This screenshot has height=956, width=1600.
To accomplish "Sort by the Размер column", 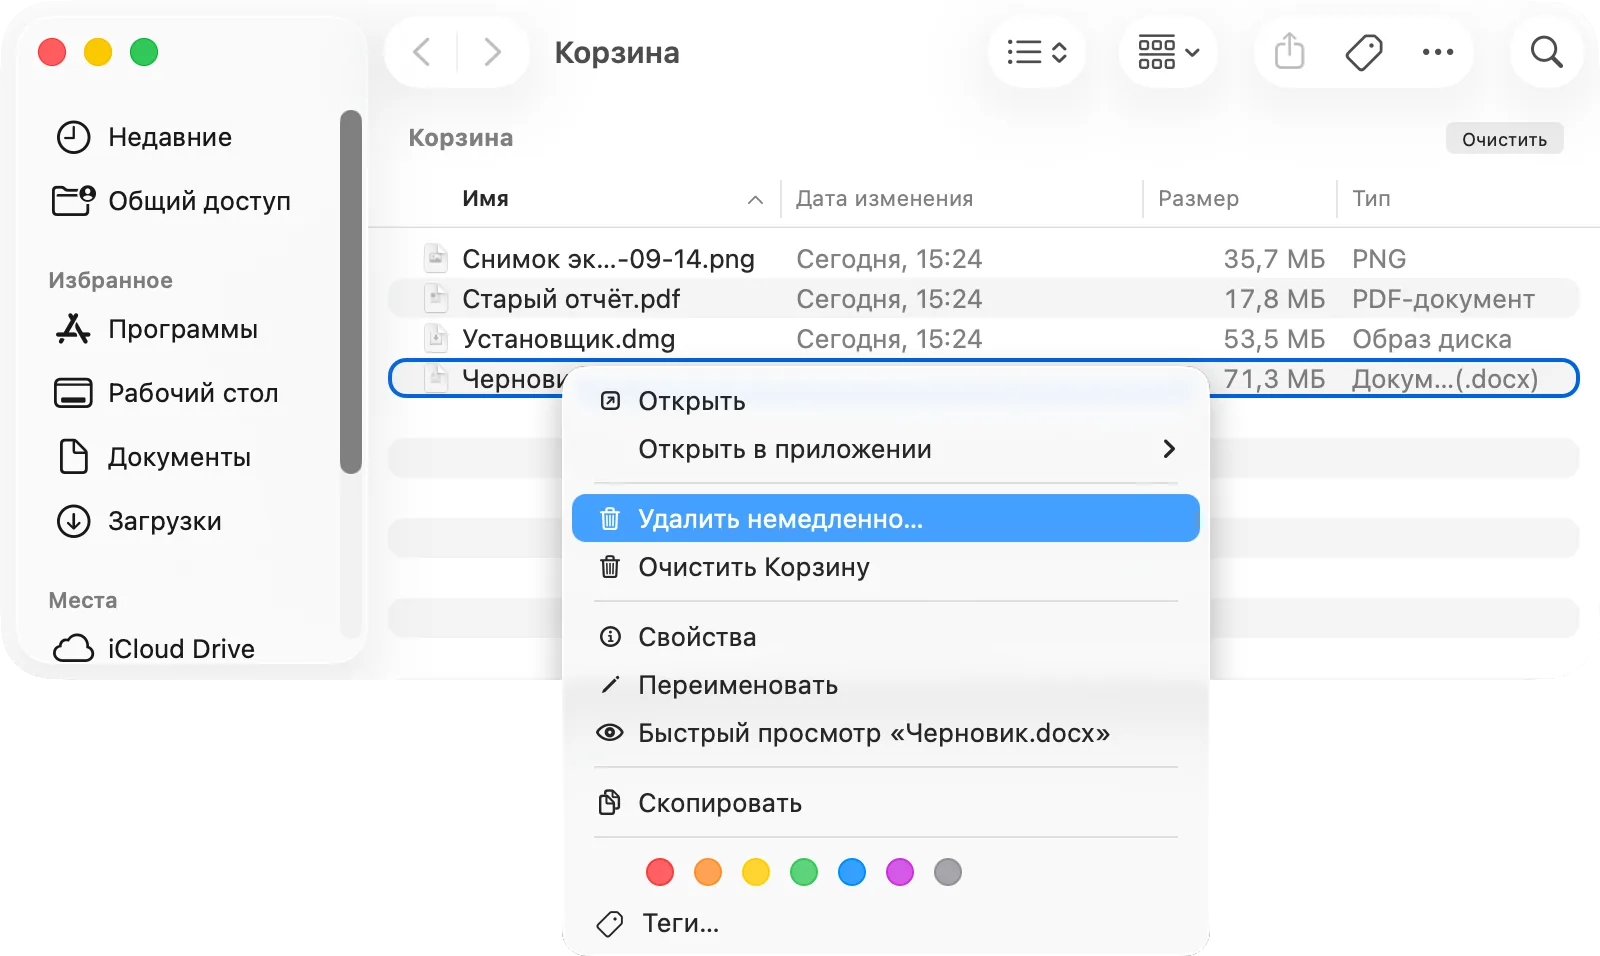I will tap(1198, 199).
